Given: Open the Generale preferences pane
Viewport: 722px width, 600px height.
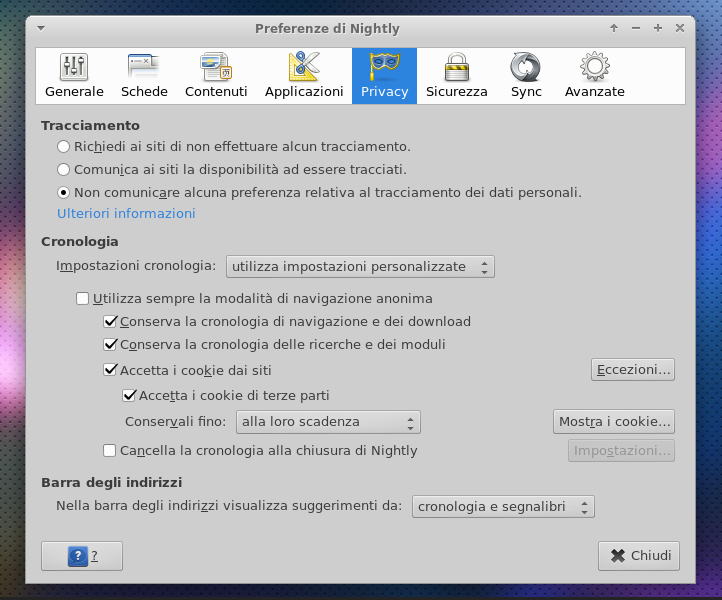Looking at the screenshot, I should click(x=74, y=76).
